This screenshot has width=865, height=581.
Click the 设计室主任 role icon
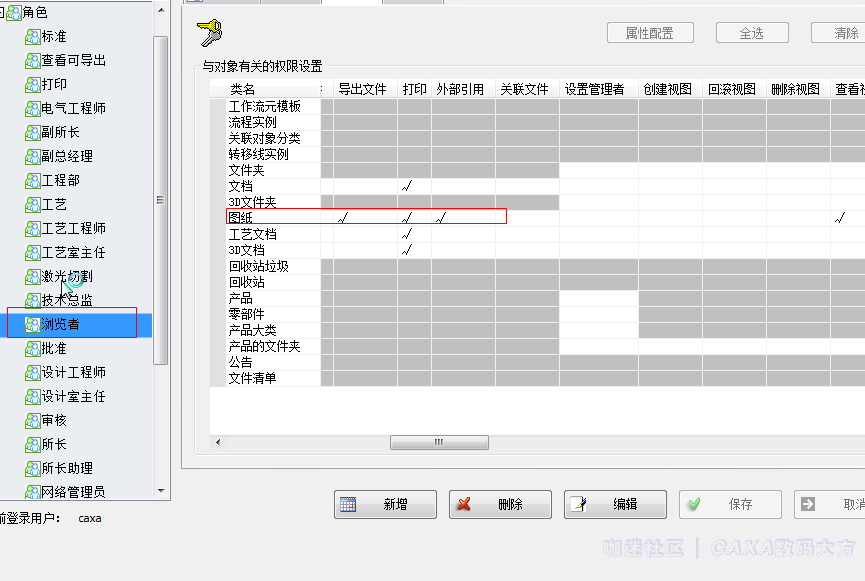click(x=33, y=397)
